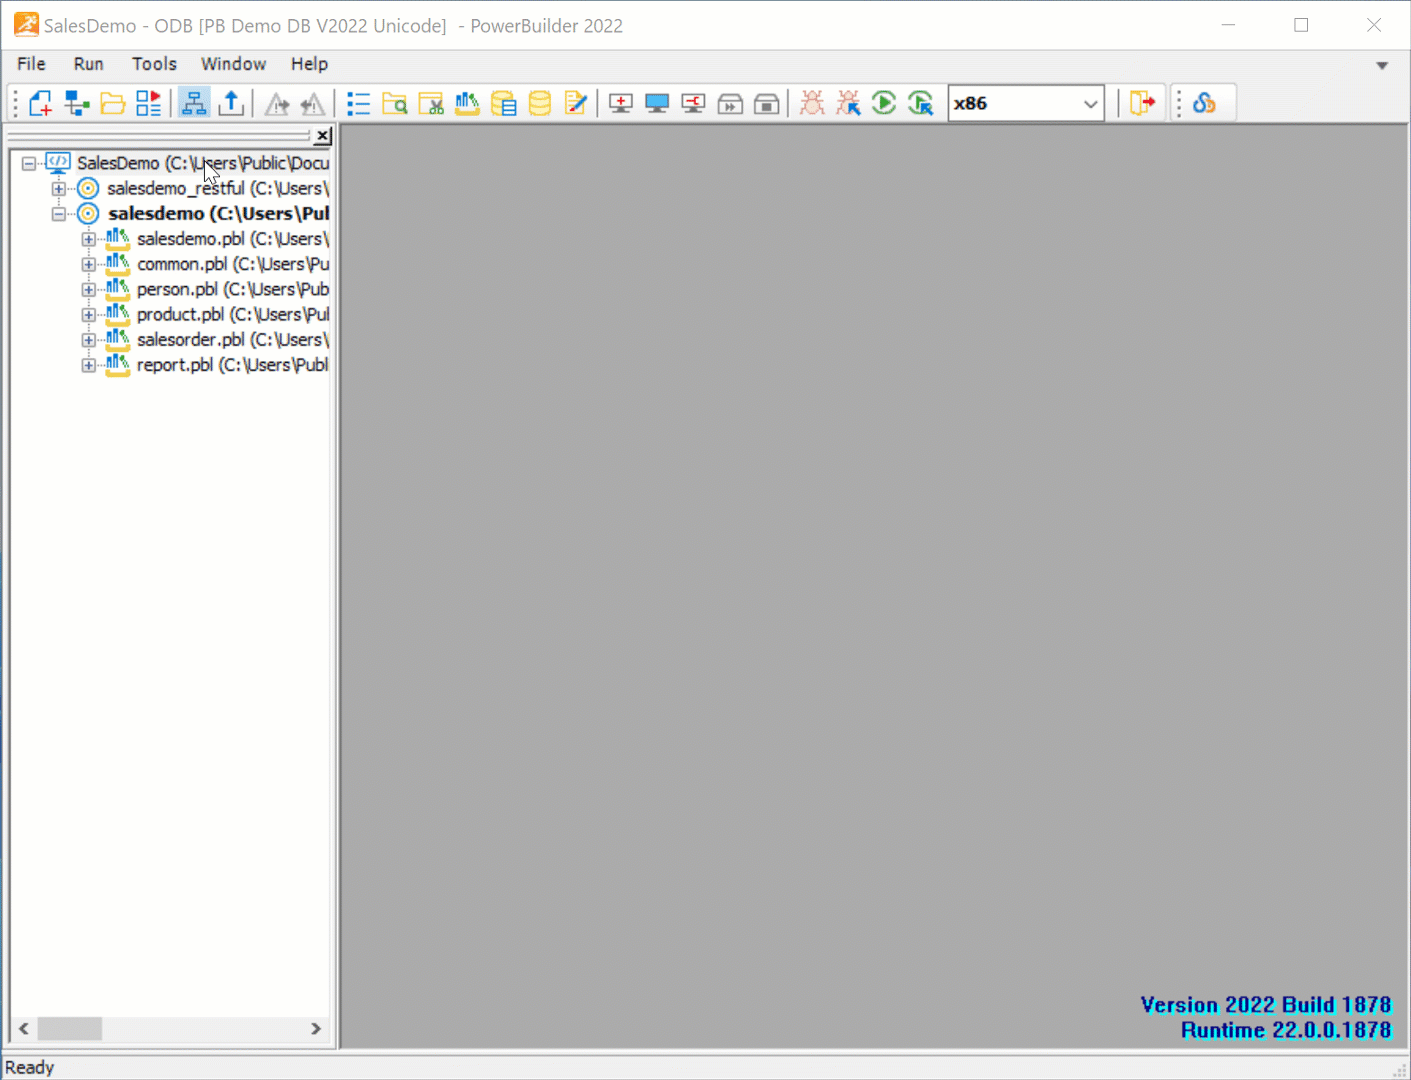
Task: Toggle the System Tree toolbar button
Action: click(194, 103)
